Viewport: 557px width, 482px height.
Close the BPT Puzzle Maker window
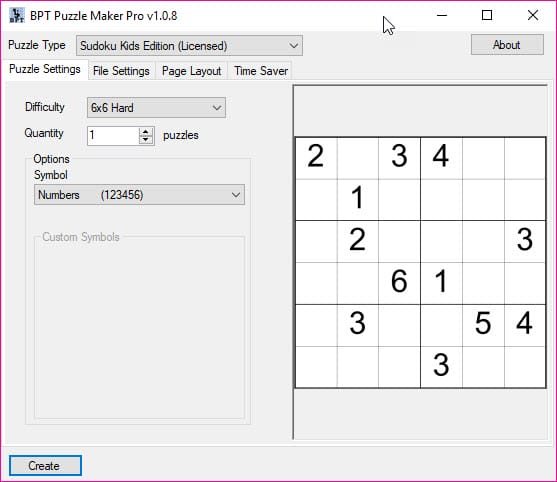[533, 15]
